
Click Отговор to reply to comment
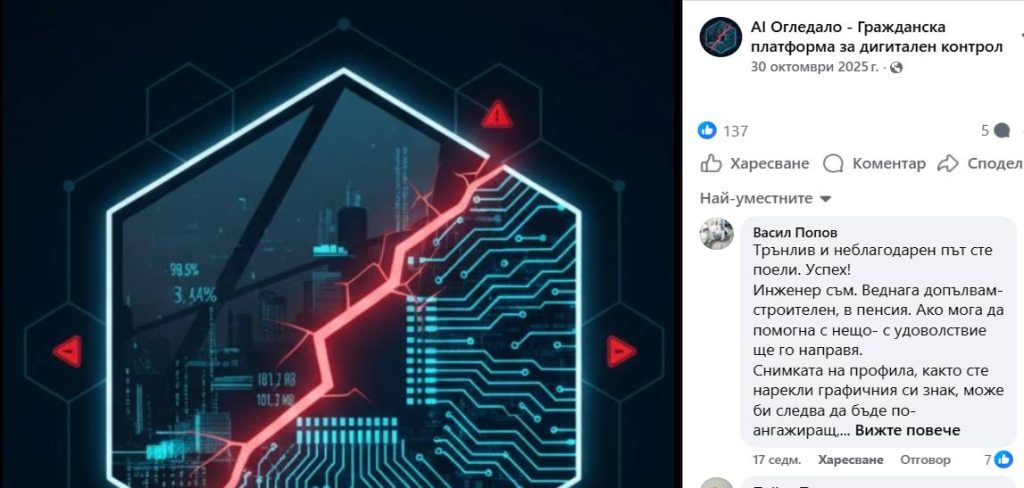click(x=925, y=460)
